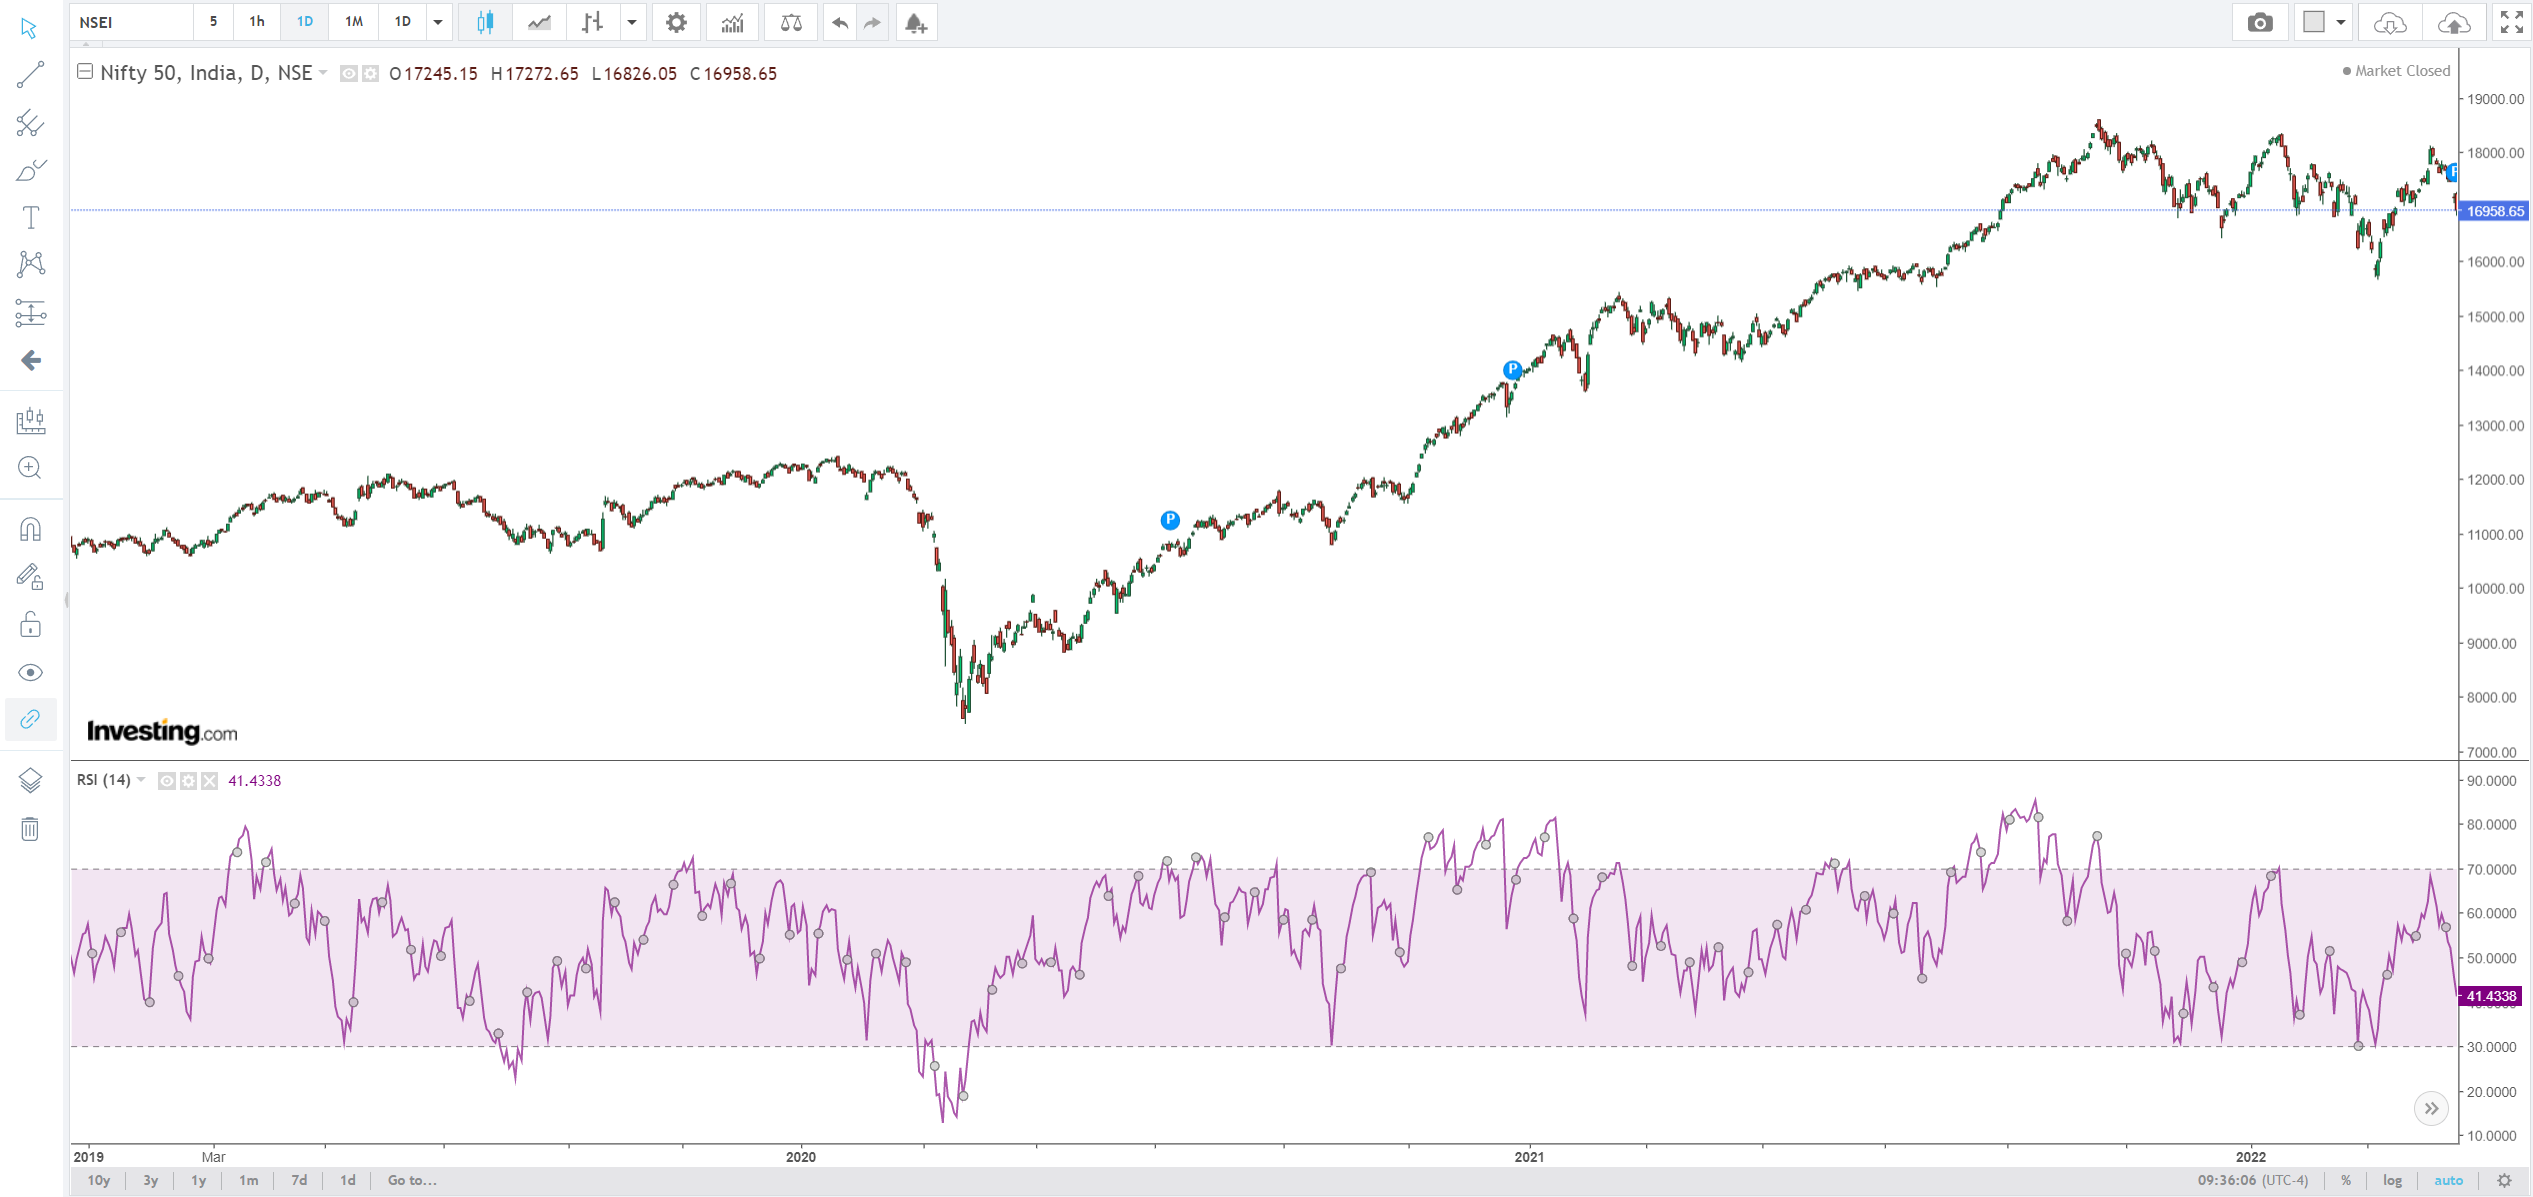This screenshot has width=2533, height=1197.
Task: Select the candlestick chart style
Action: pyautogui.click(x=485, y=22)
